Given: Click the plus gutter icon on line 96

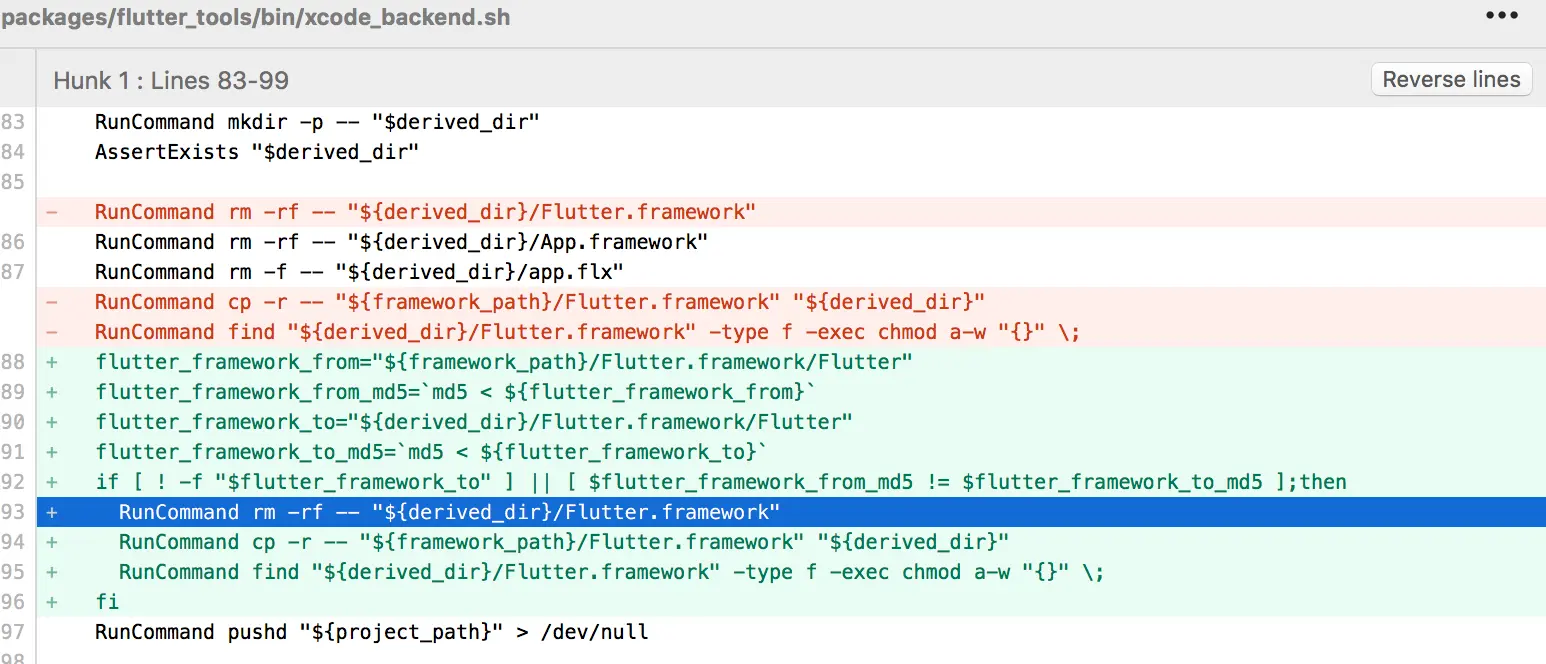Looking at the screenshot, I should pos(51,601).
